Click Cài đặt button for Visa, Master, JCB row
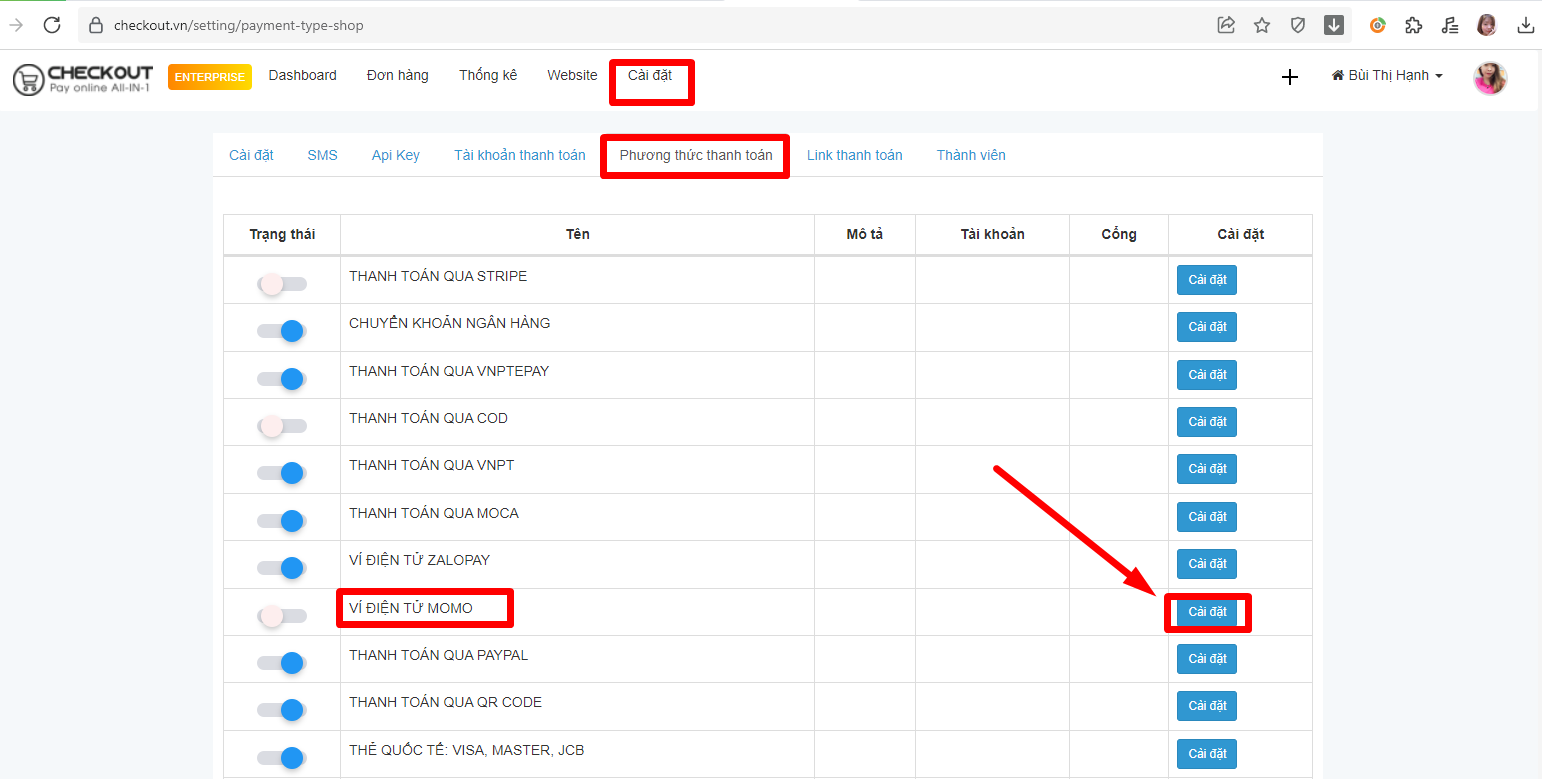1542x779 pixels. [x=1207, y=754]
